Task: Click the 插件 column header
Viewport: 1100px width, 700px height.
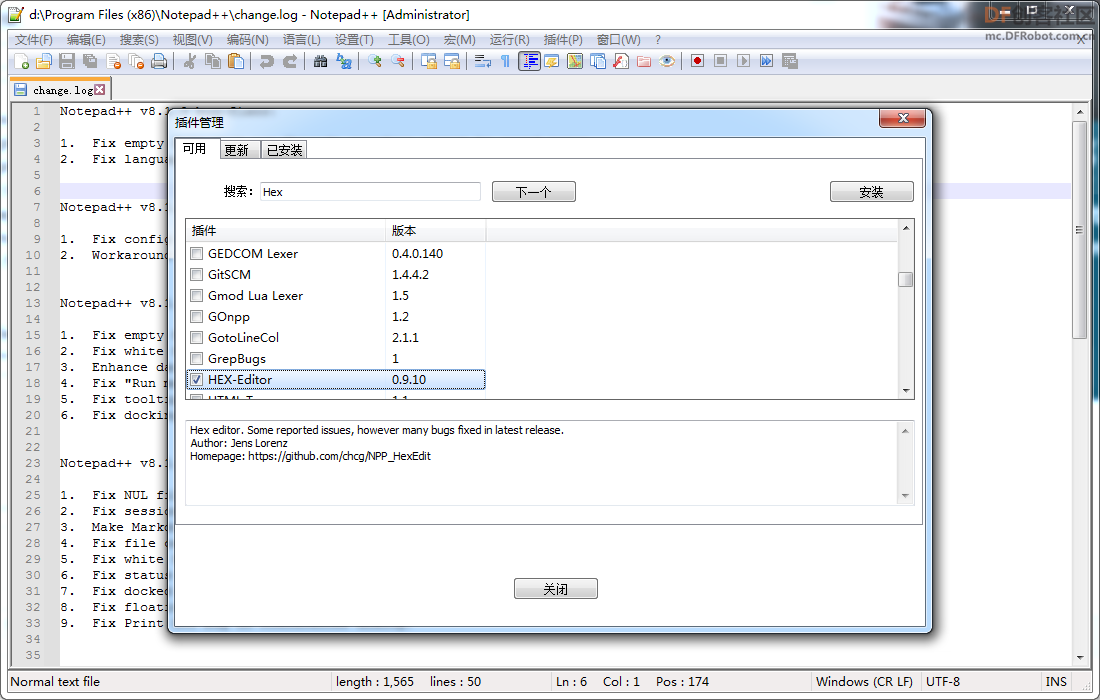Action: click(x=286, y=231)
